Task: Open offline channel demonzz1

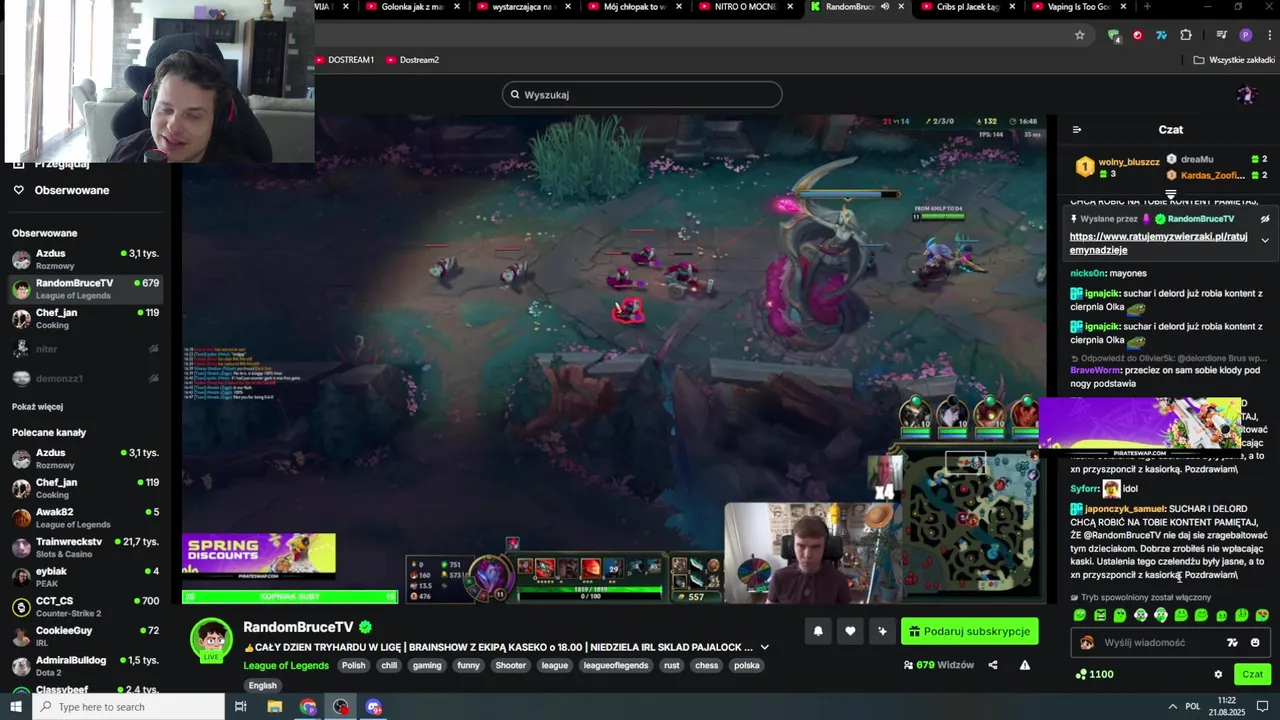Action: click(x=85, y=379)
